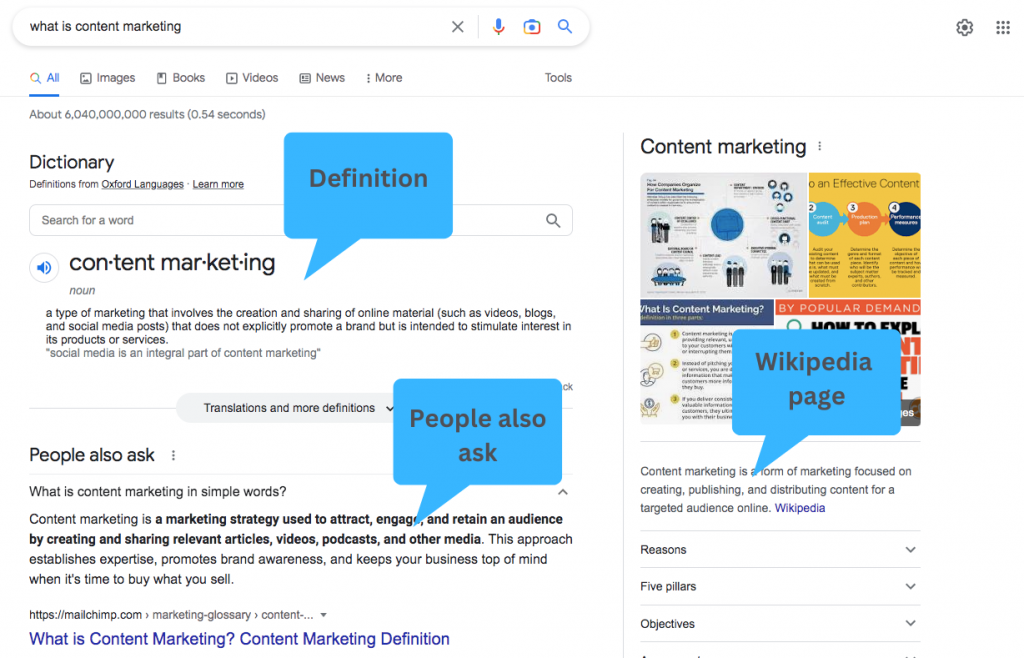Image resolution: width=1024 pixels, height=658 pixels.
Task: Collapse the first People also ask answer
Action: 562,492
